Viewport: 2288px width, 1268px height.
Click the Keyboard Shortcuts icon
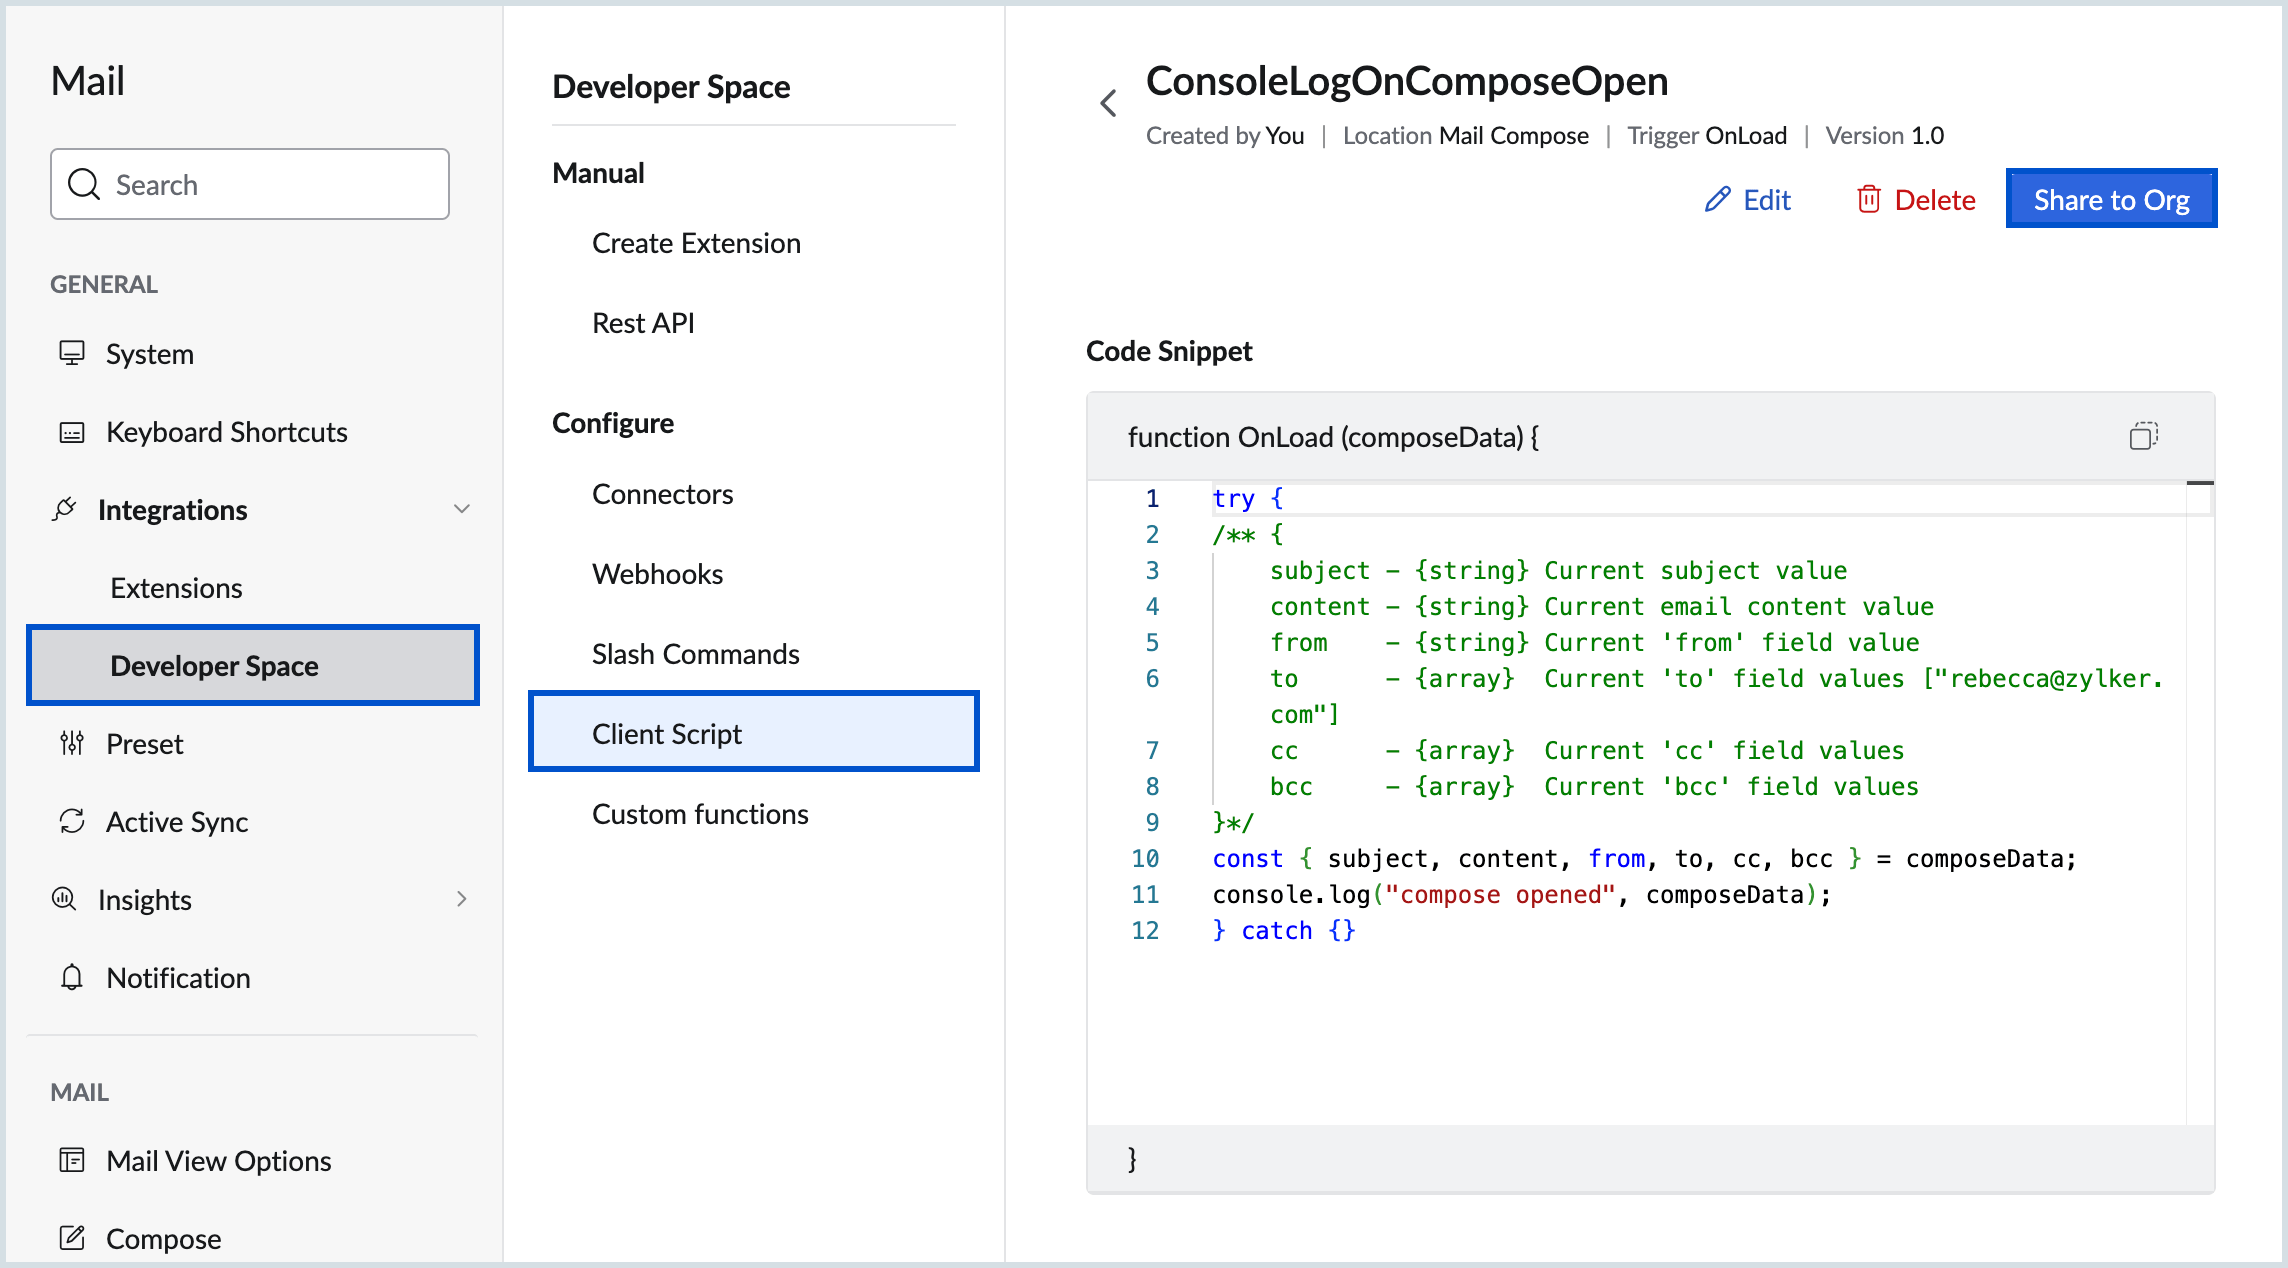pos(71,431)
